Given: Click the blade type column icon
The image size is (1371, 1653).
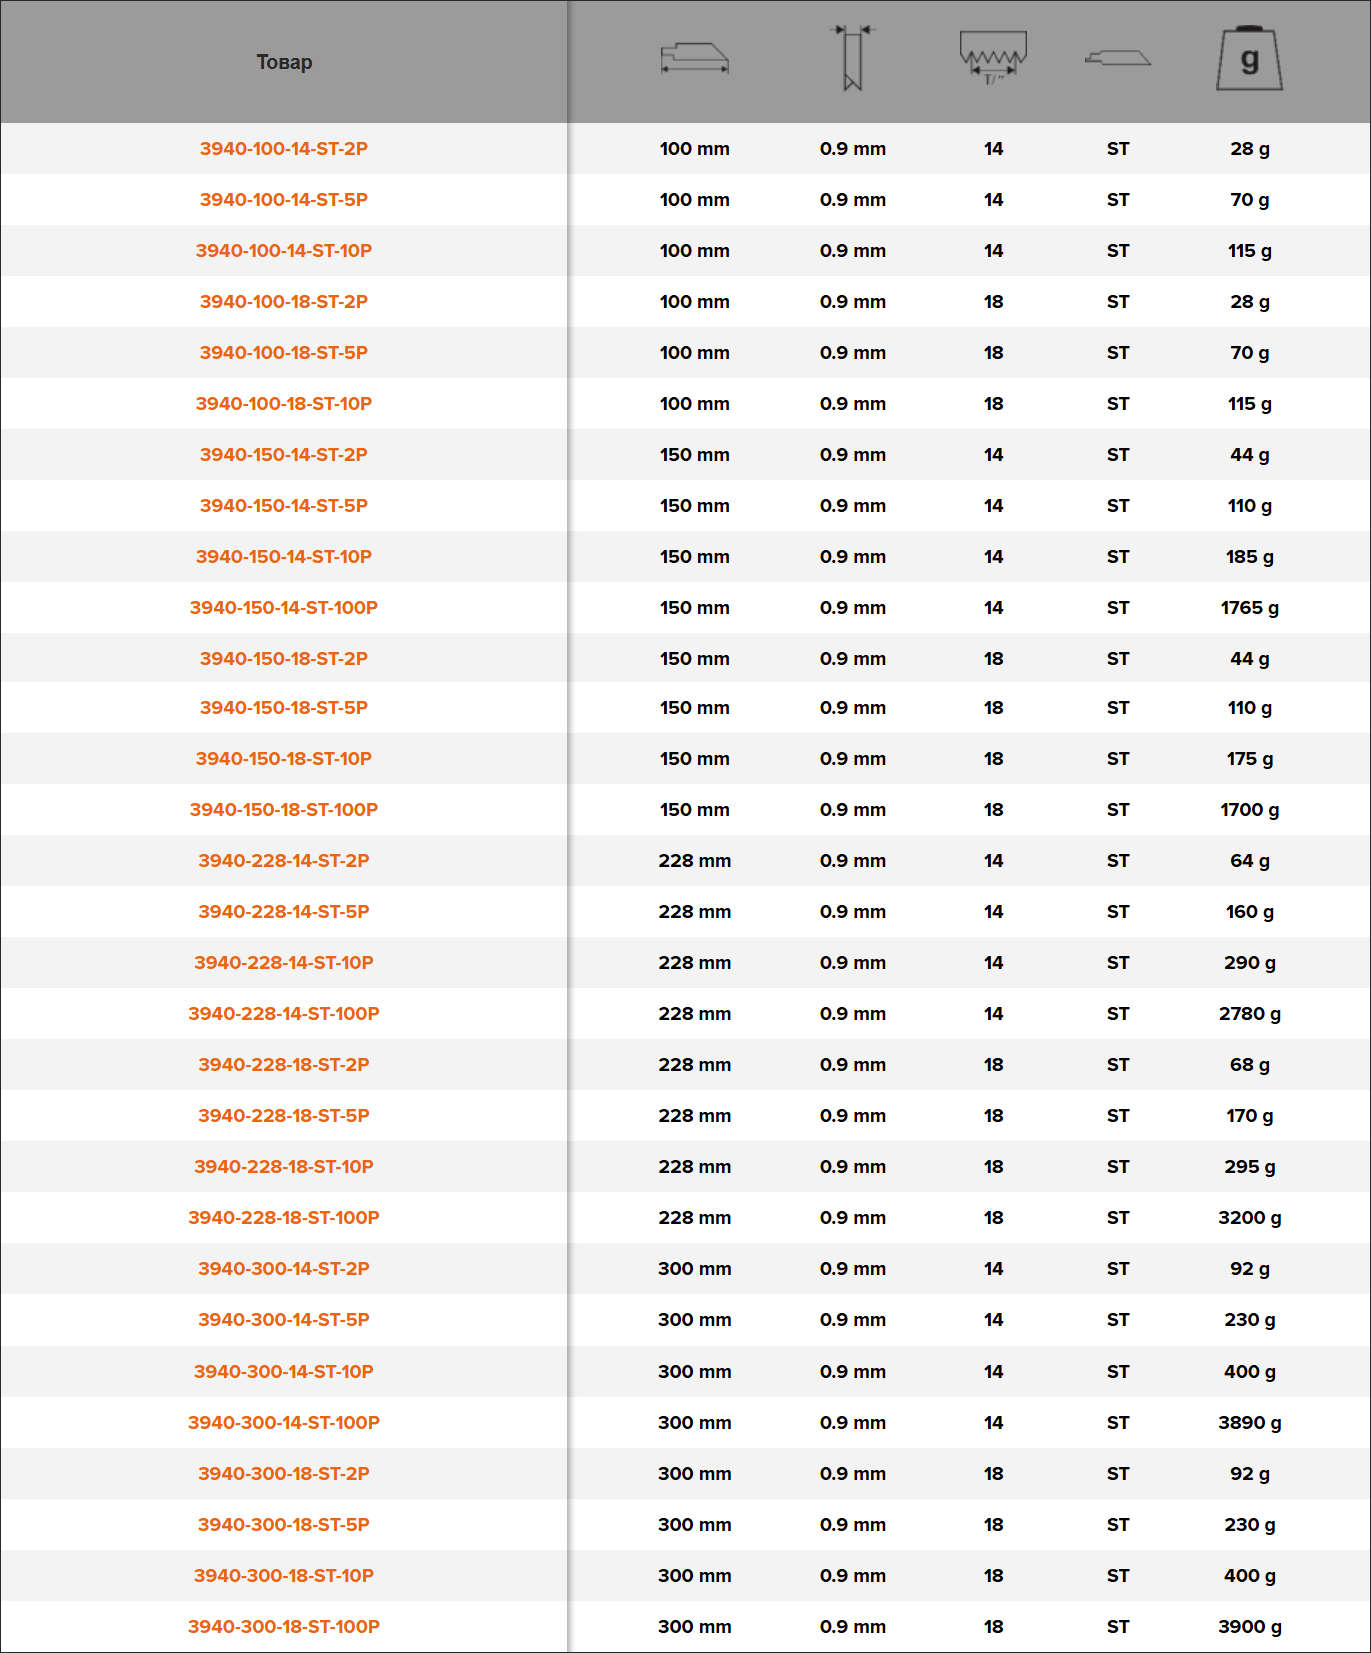Looking at the screenshot, I should 1118,59.
